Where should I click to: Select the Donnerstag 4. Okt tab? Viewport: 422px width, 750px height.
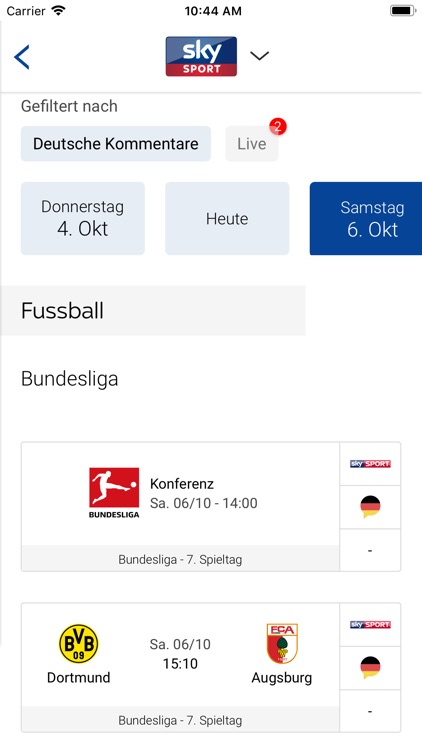(x=82, y=218)
